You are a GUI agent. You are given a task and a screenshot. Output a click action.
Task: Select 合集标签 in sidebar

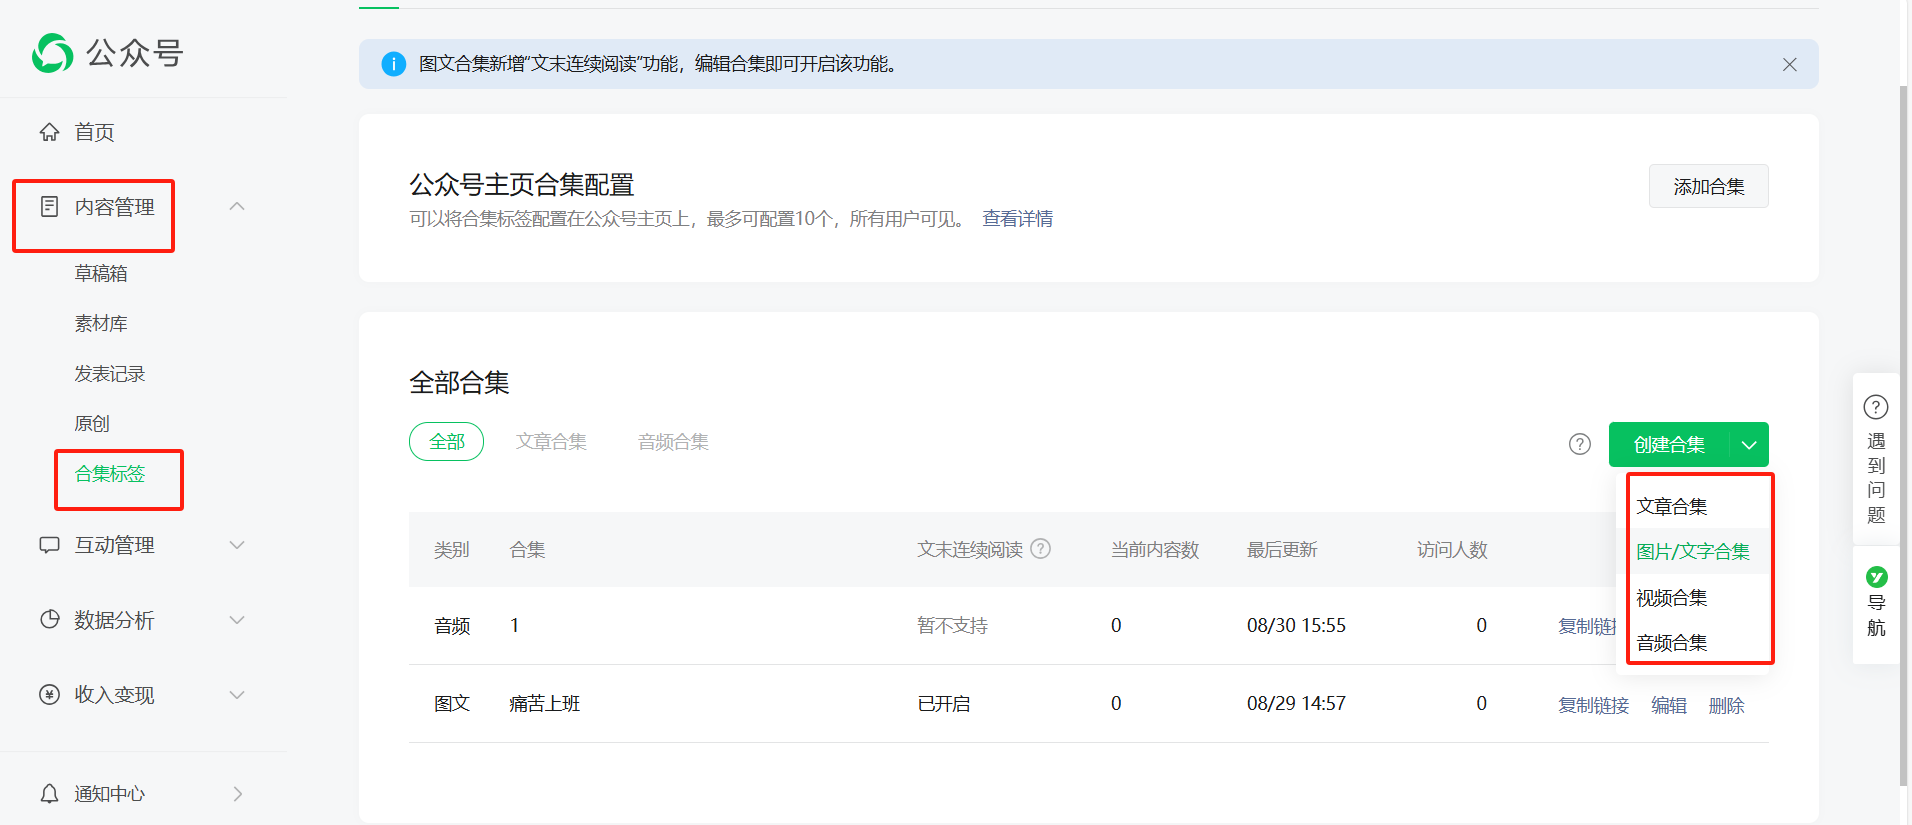110,473
